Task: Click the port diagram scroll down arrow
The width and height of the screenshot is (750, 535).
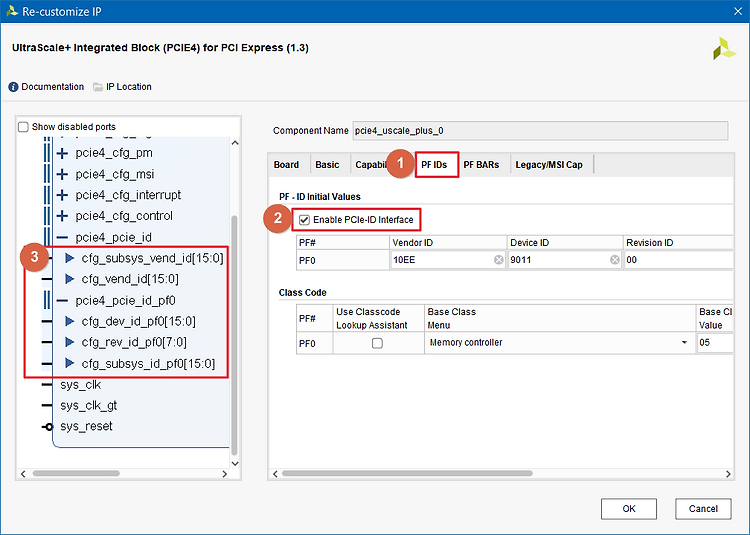Action: [x=235, y=463]
